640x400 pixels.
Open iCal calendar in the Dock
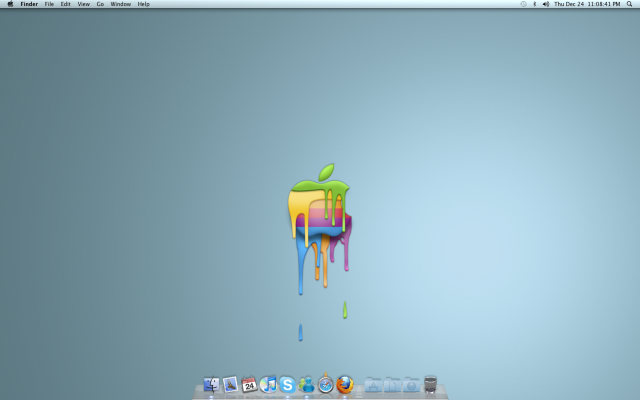(x=249, y=384)
